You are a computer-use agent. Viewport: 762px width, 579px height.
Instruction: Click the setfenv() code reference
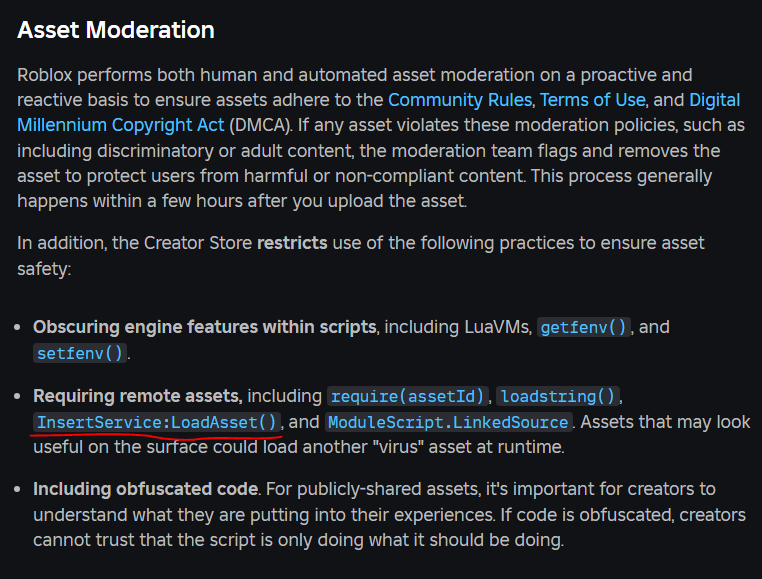[80, 353]
